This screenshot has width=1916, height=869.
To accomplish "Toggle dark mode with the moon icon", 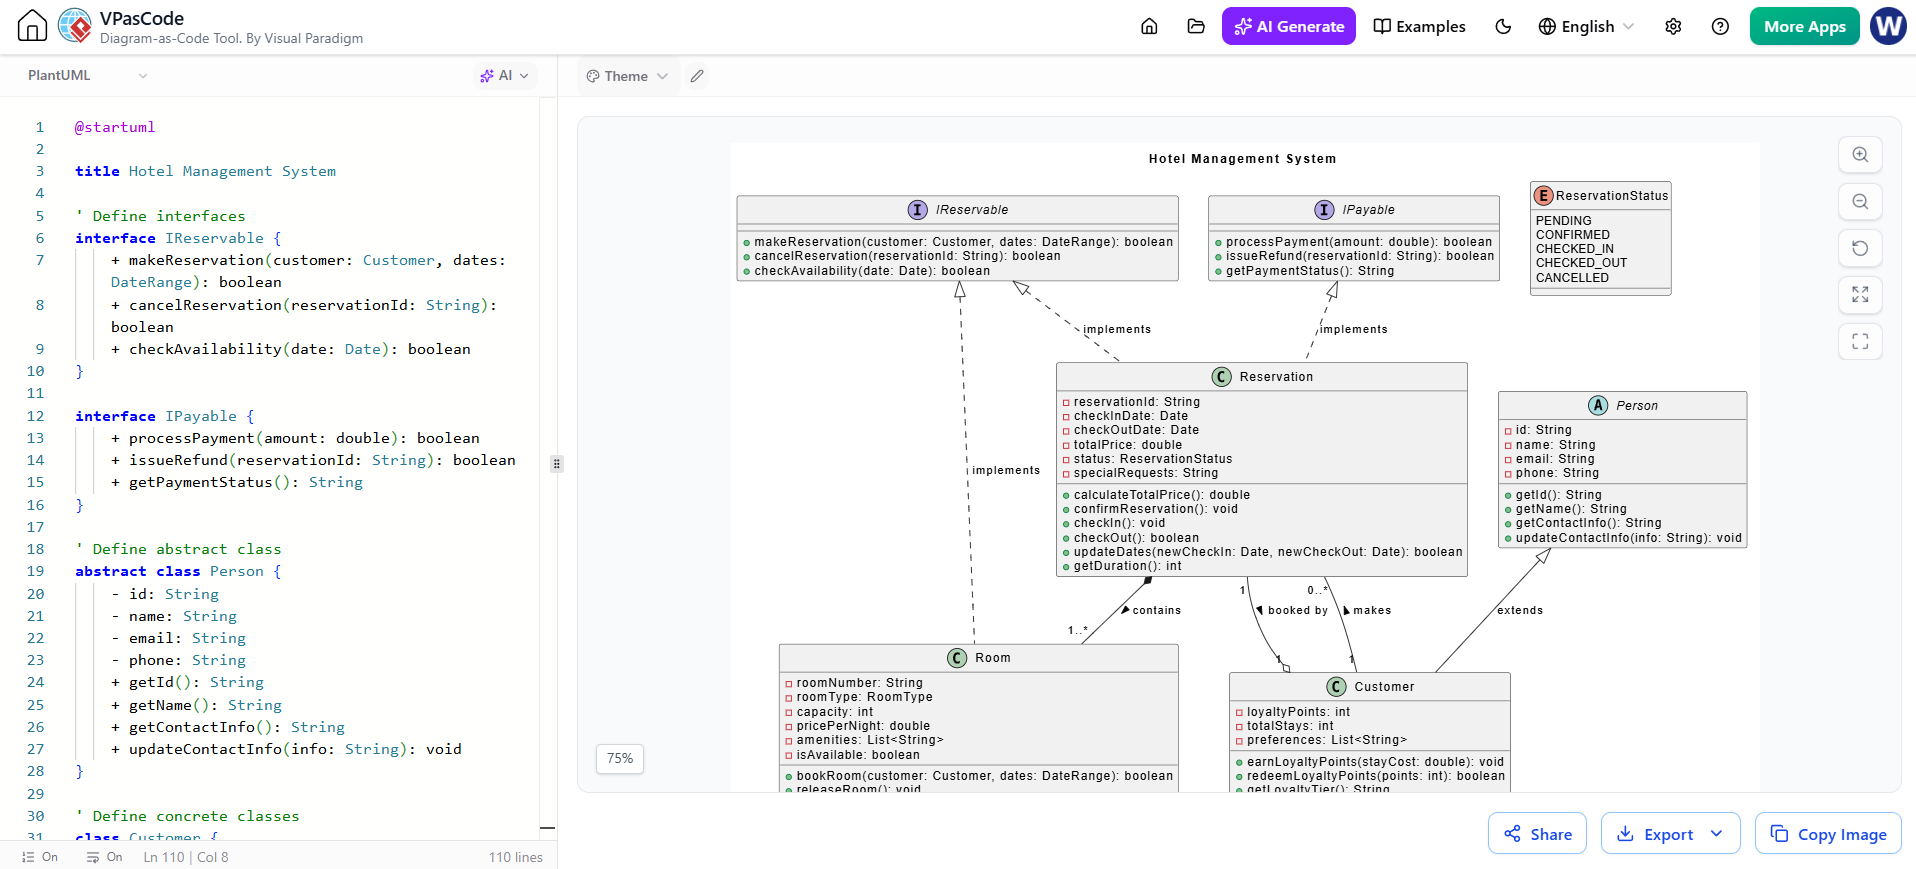I will [x=1503, y=26].
